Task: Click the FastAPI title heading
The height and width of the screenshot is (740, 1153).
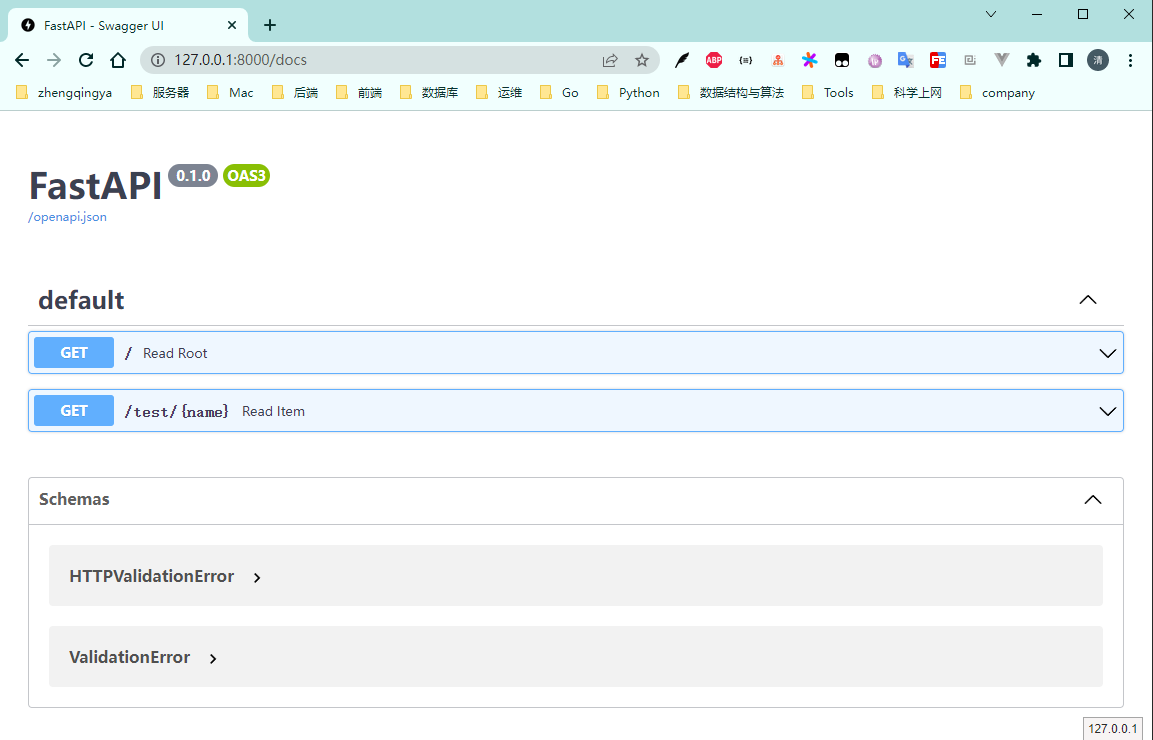Action: click(95, 185)
